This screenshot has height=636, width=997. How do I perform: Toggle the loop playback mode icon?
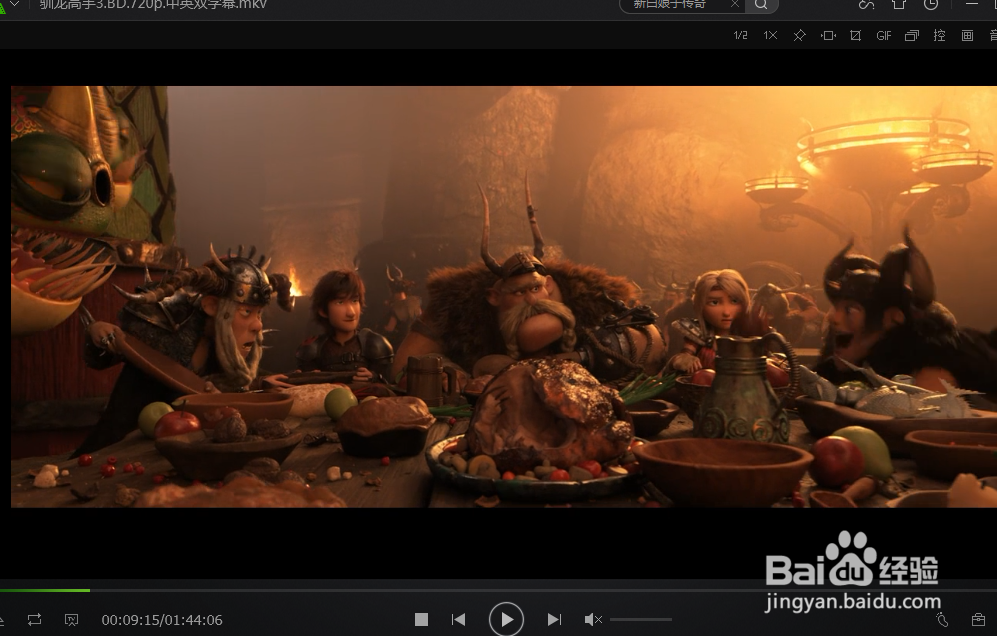click(34, 619)
